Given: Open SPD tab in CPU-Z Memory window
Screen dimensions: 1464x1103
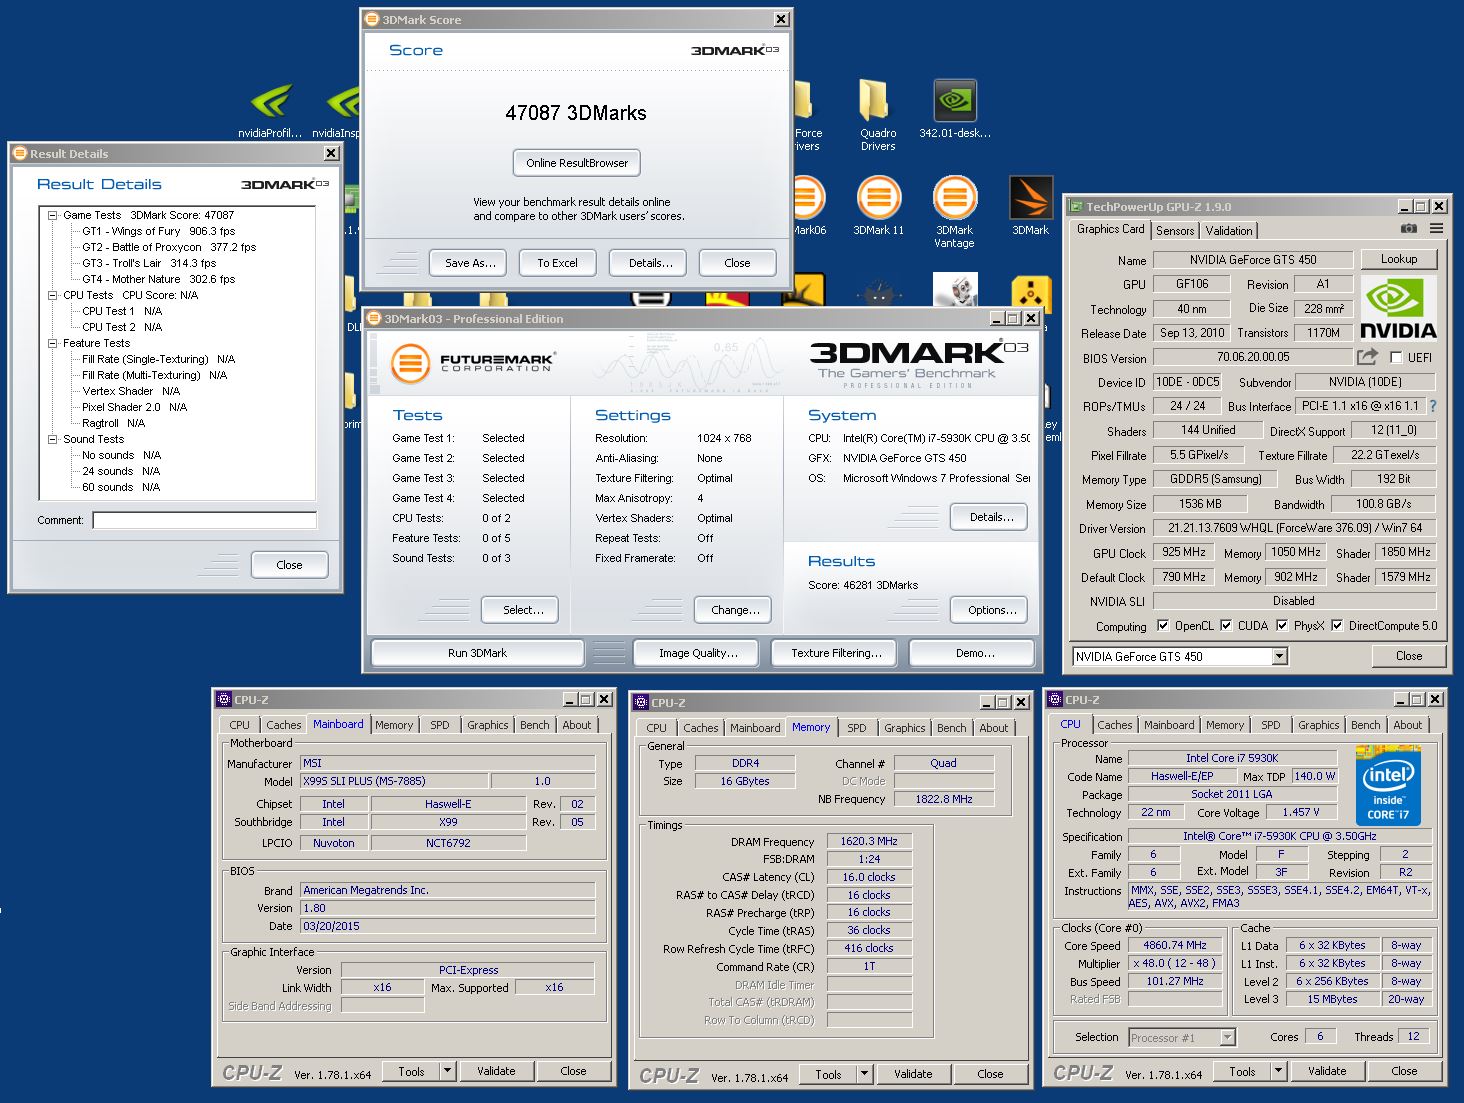Looking at the screenshot, I should click(x=856, y=728).
